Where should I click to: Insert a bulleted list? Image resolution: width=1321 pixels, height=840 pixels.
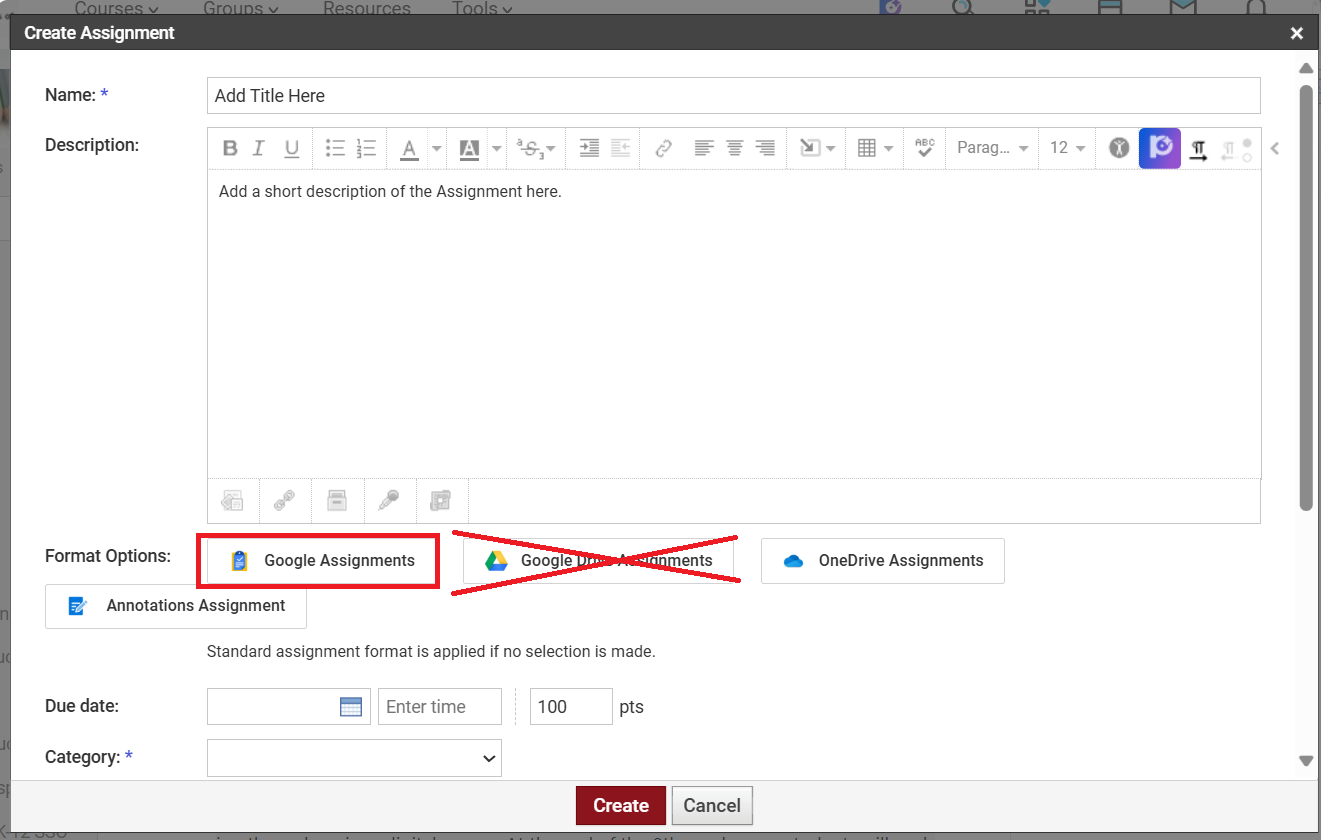(335, 148)
